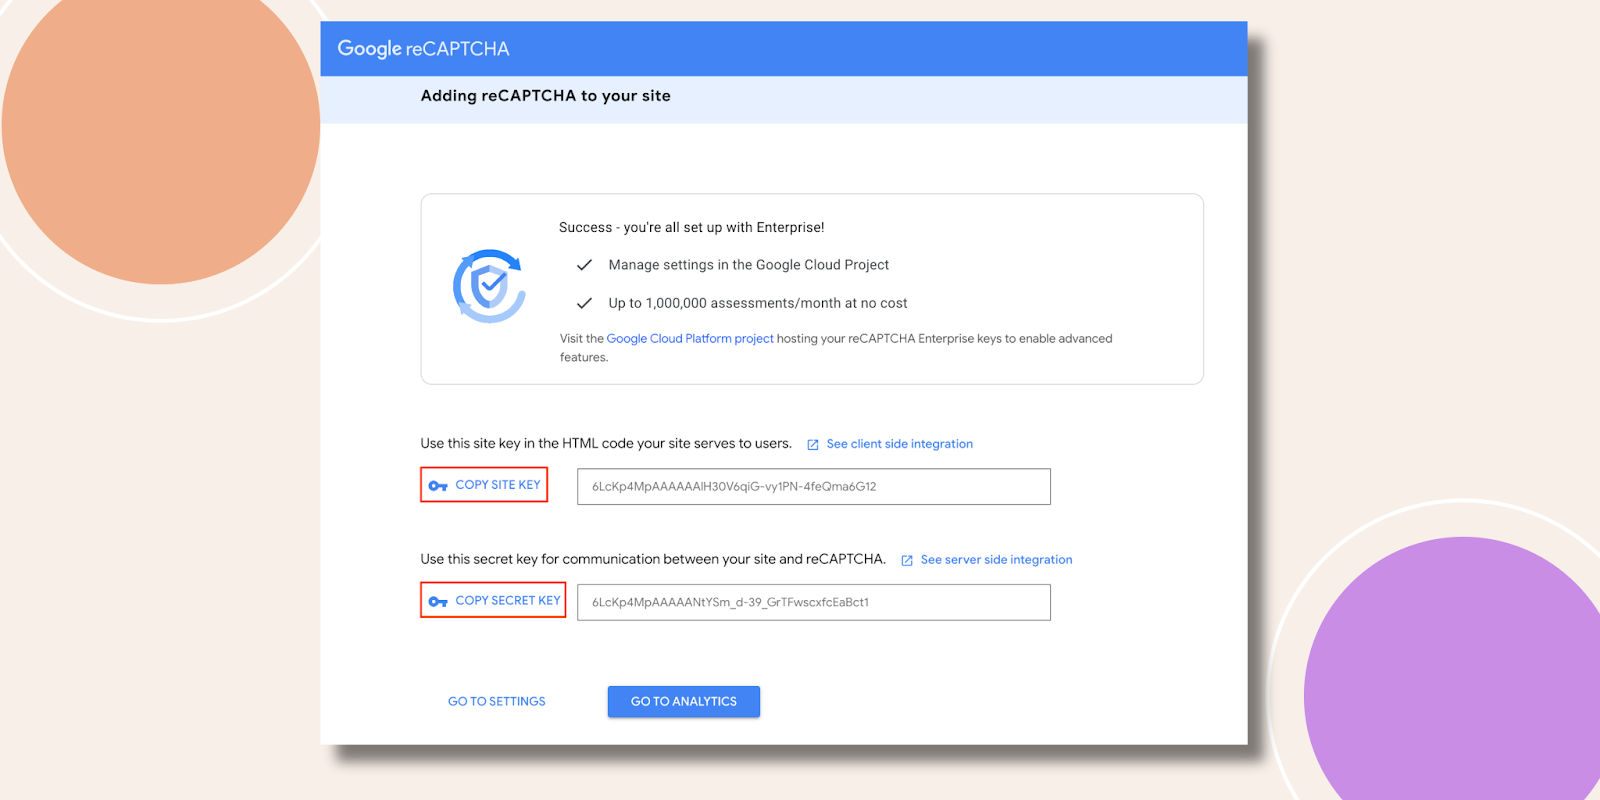1600x800 pixels.
Task: Select the secret key text field
Action: click(x=813, y=603)
